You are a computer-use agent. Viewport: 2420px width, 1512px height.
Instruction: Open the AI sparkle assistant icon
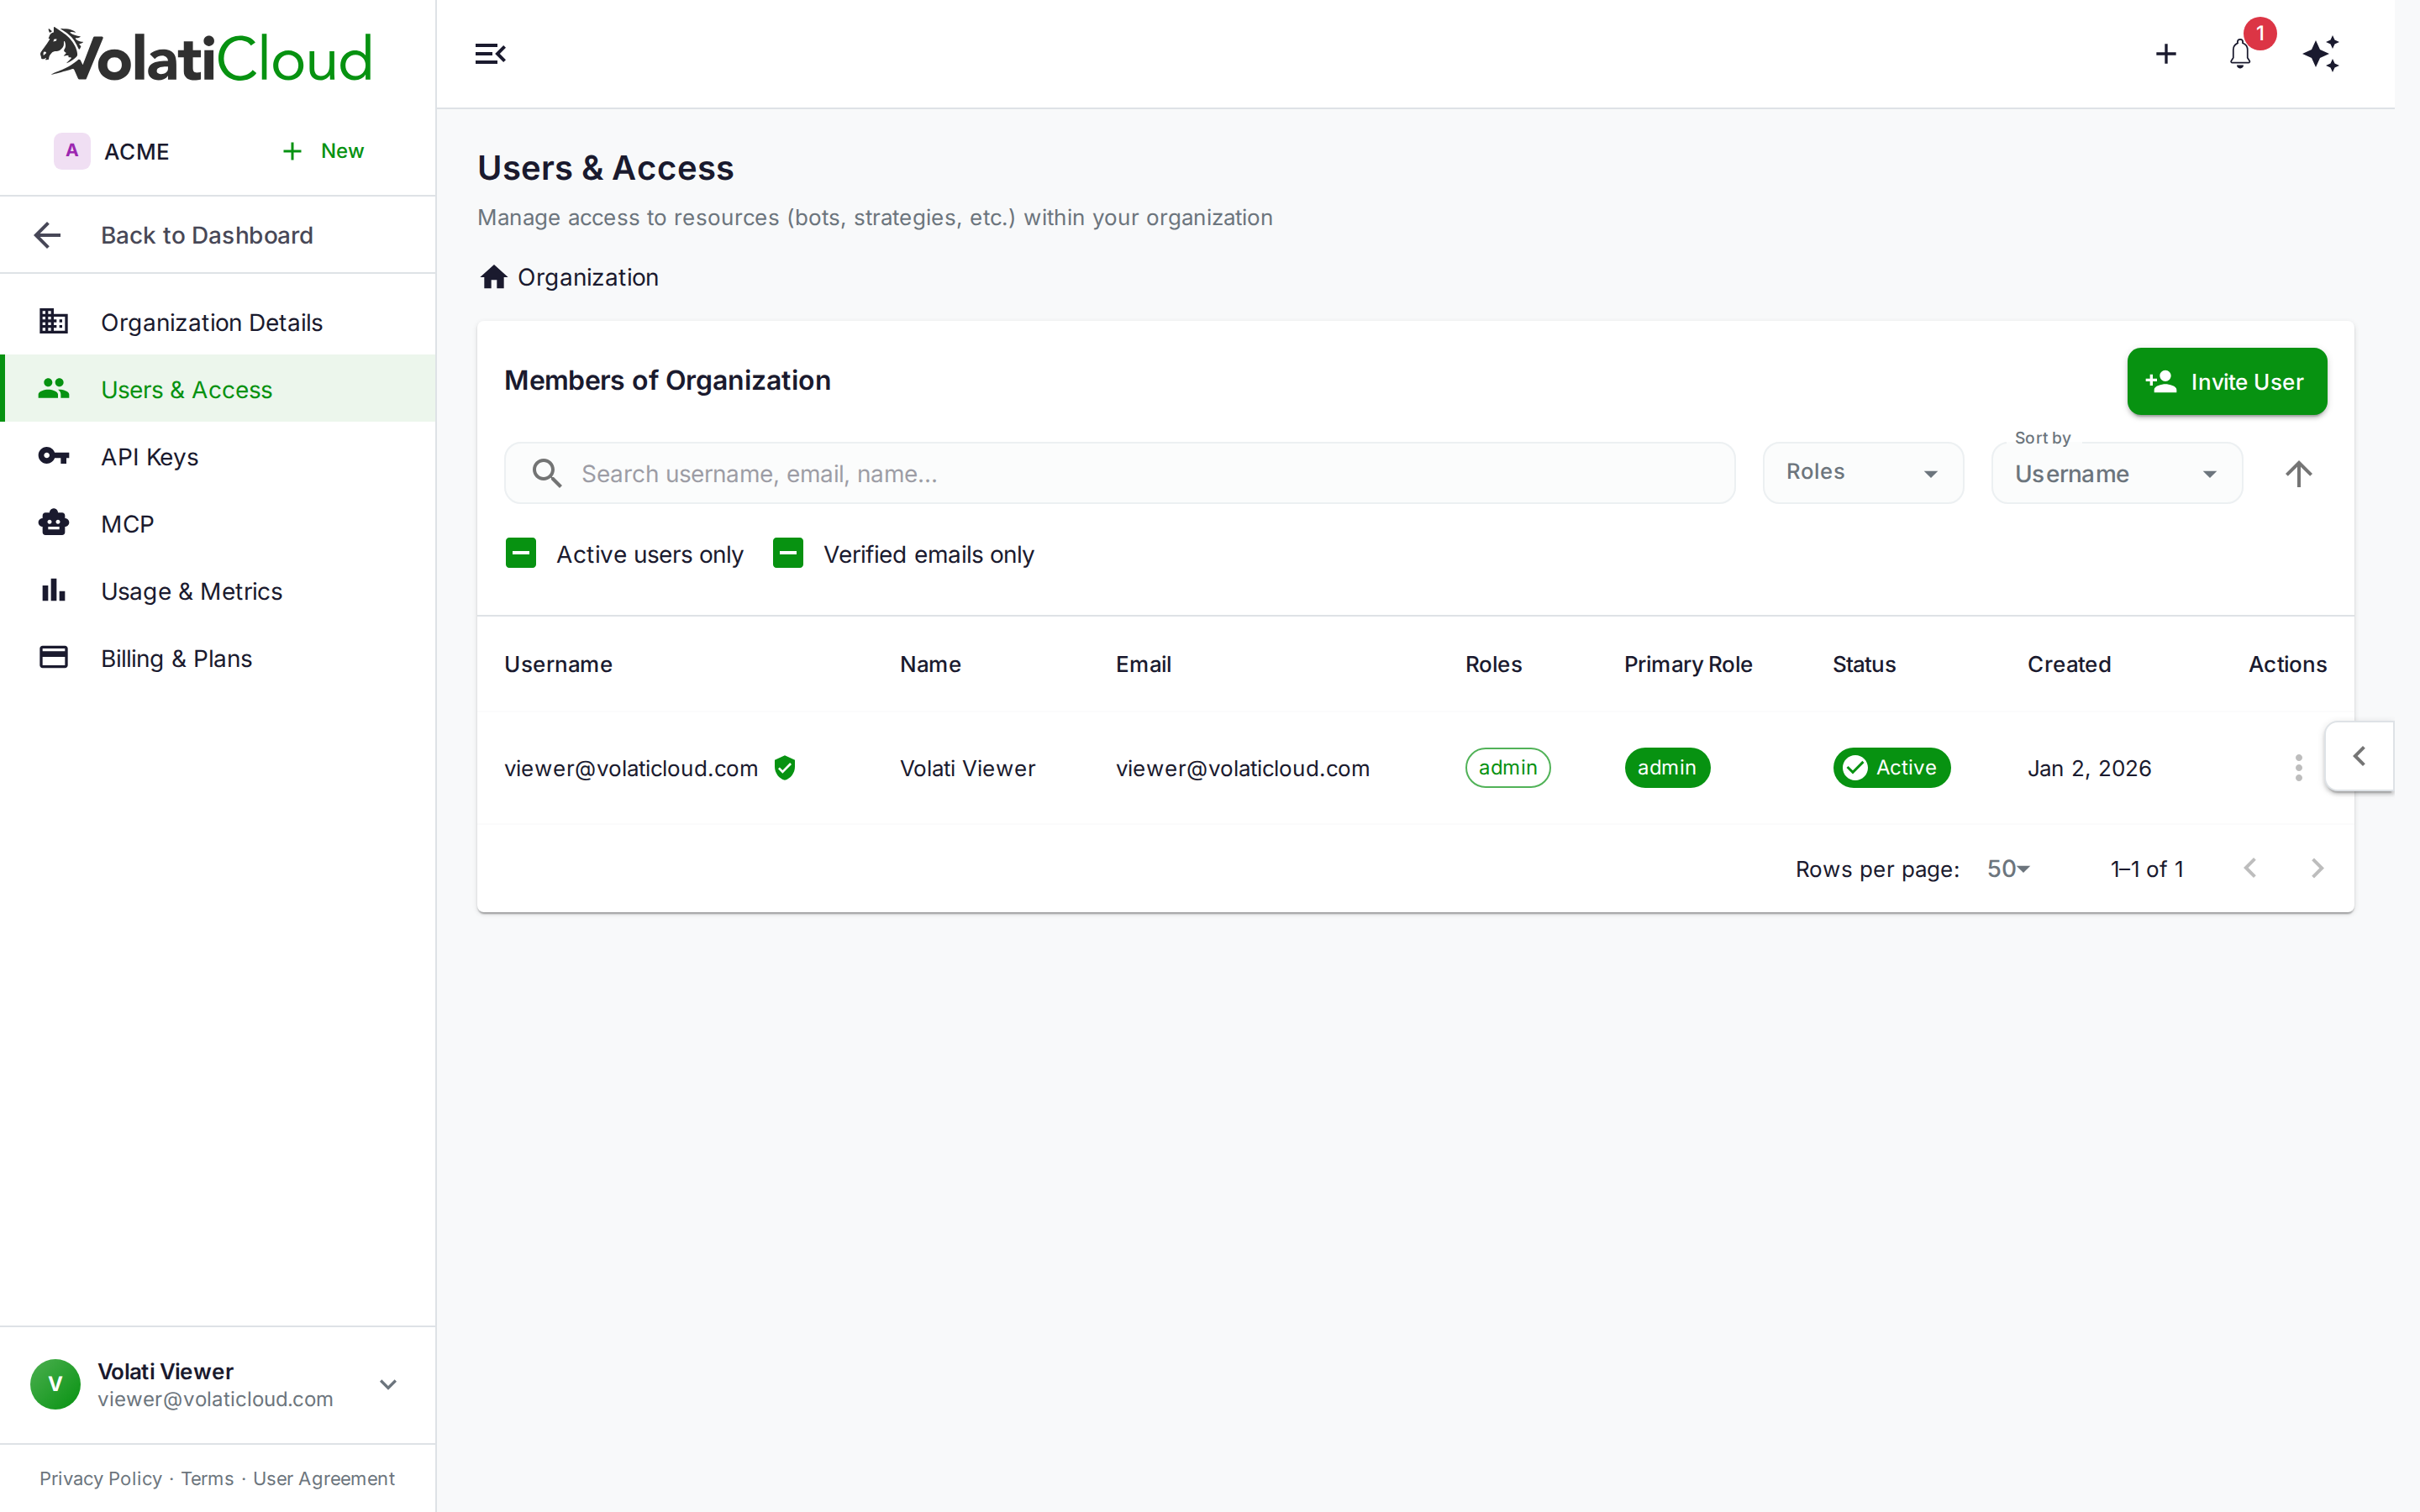tap(2321, 54)
